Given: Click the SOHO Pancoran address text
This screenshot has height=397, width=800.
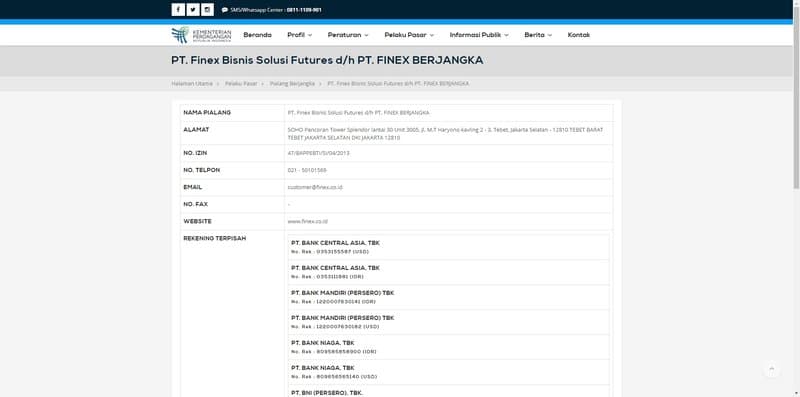Looking at the screenshot, I should click(x=445, y=134).
